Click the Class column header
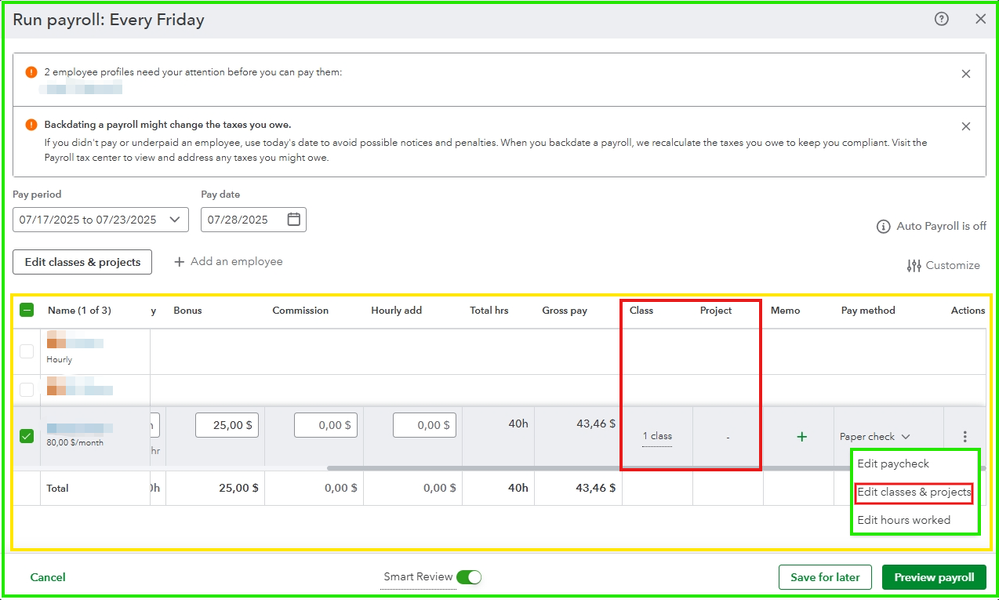Image resolution: width=999 pixels, height=600 pixels. 641,310
